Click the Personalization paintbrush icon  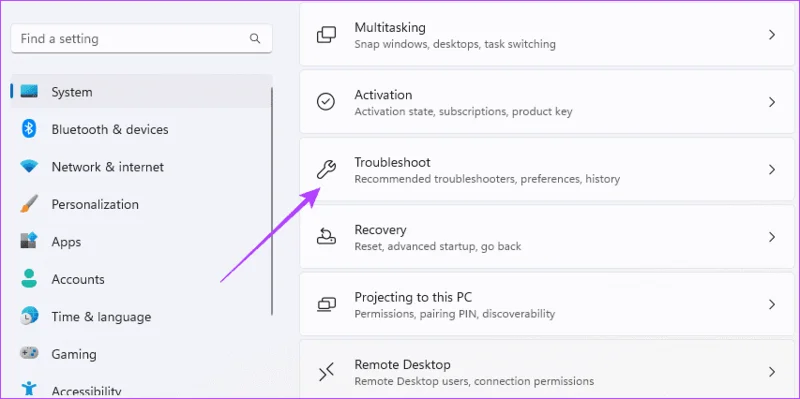[x=29, y=204]
